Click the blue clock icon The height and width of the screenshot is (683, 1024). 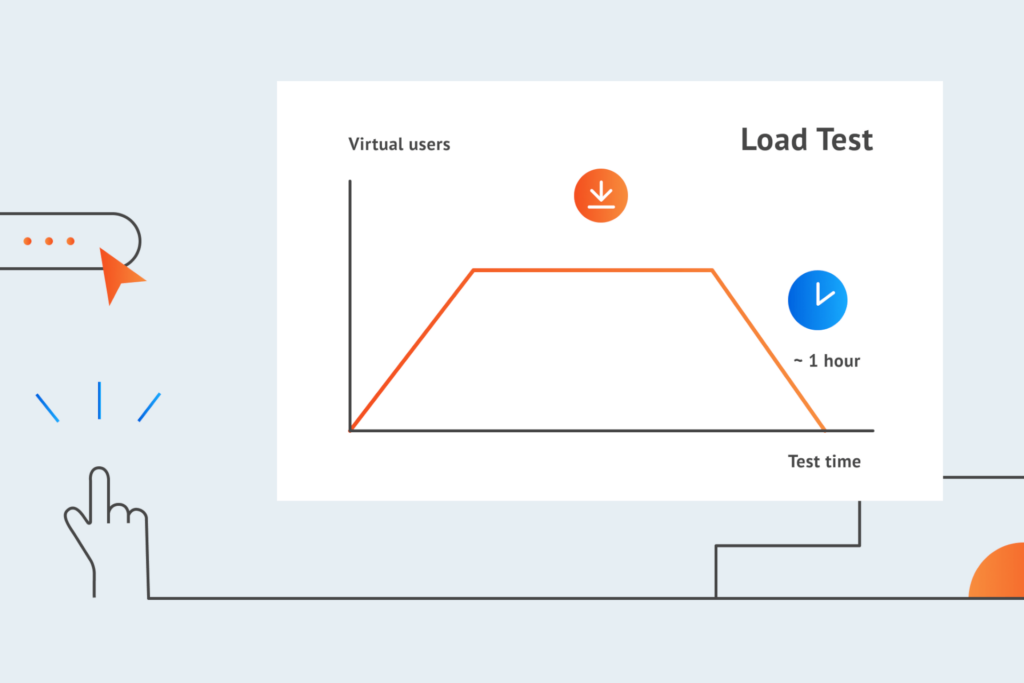point(818,300)
